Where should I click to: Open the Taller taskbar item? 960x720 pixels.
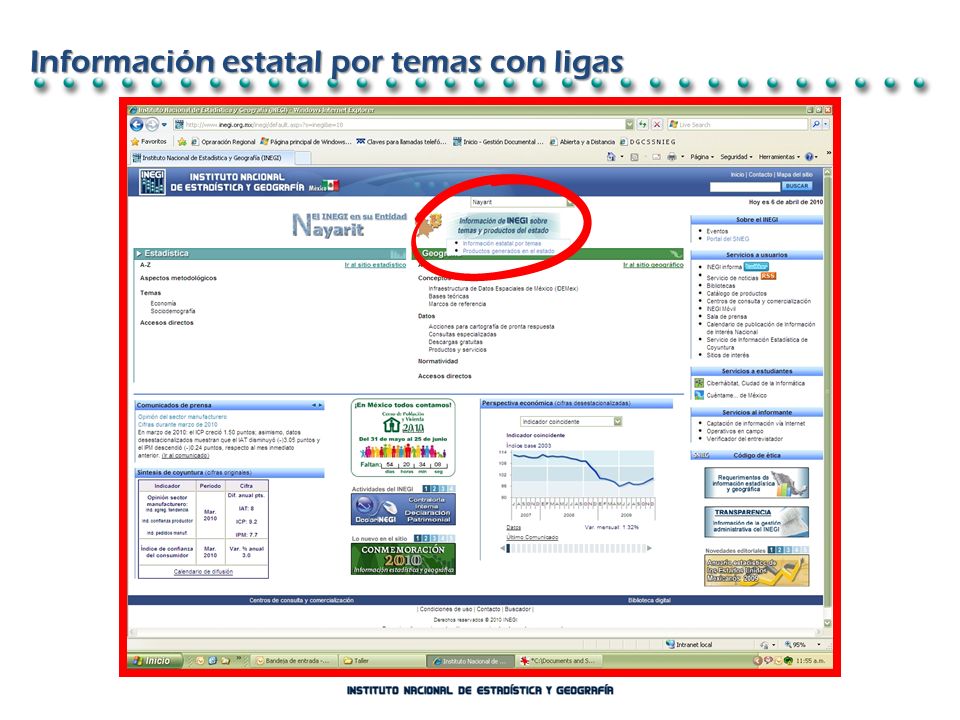click(381, 661)
